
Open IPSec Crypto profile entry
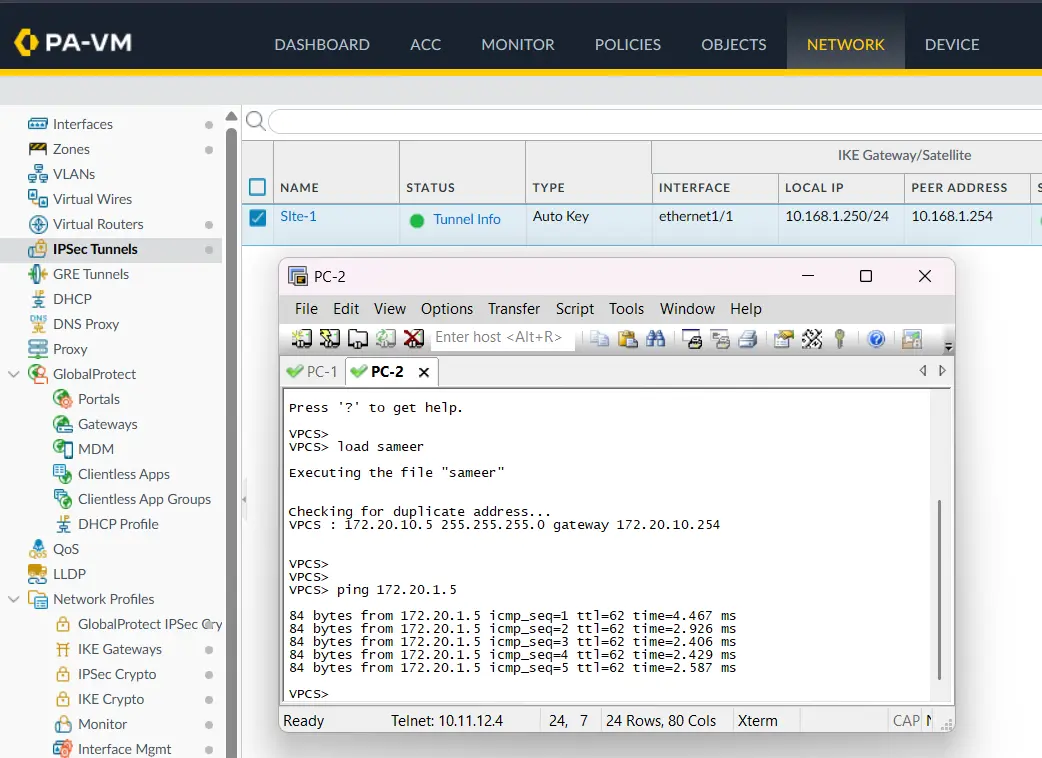tap(117, 674)
